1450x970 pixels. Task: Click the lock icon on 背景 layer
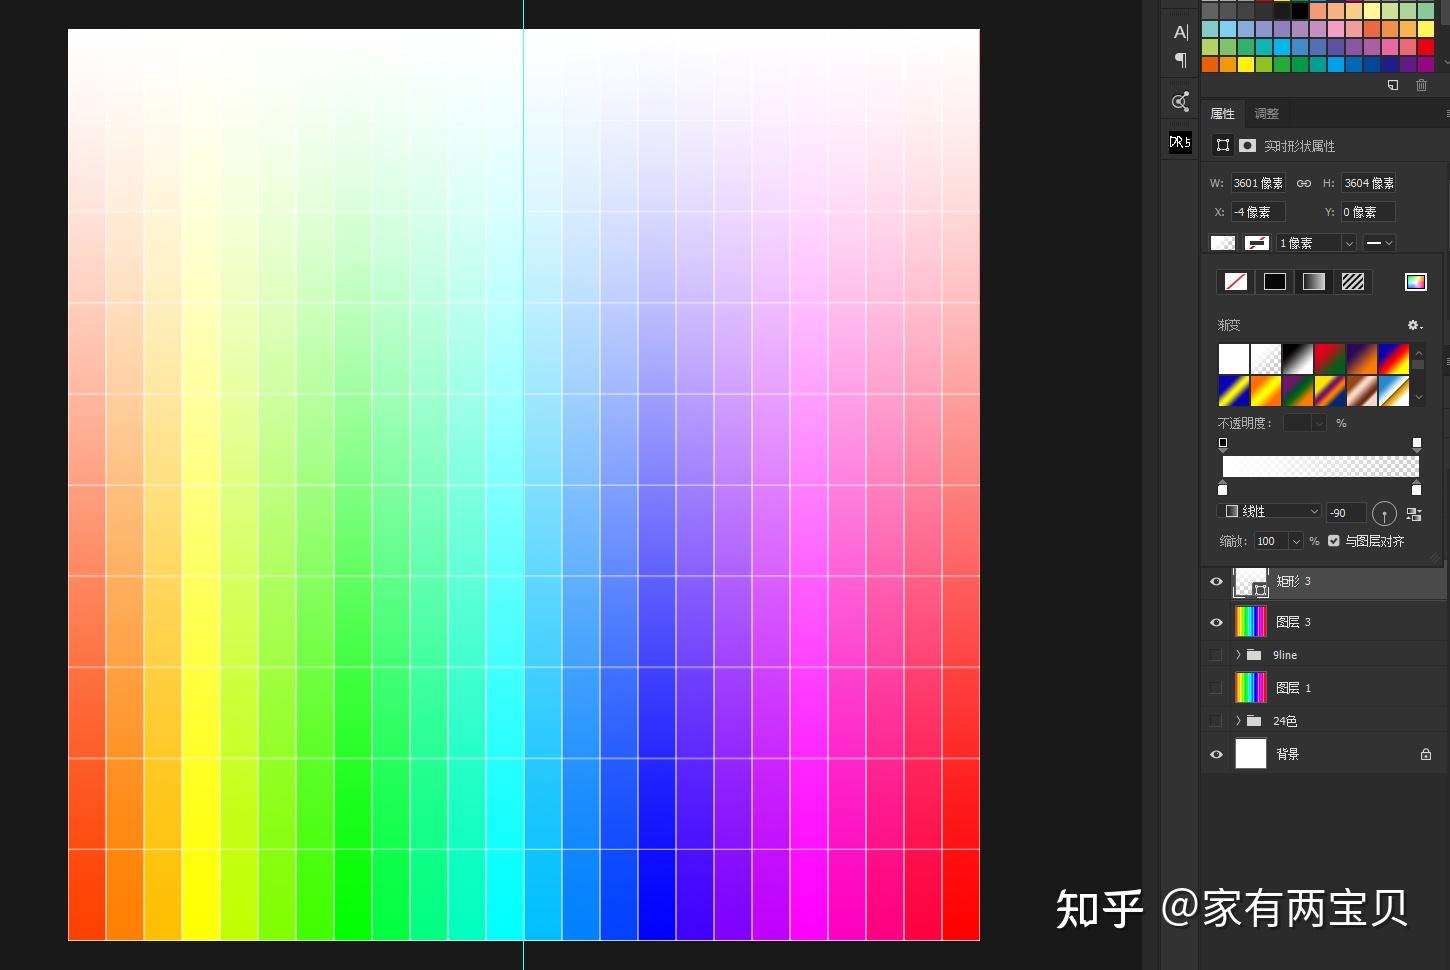click(1426, 754)
